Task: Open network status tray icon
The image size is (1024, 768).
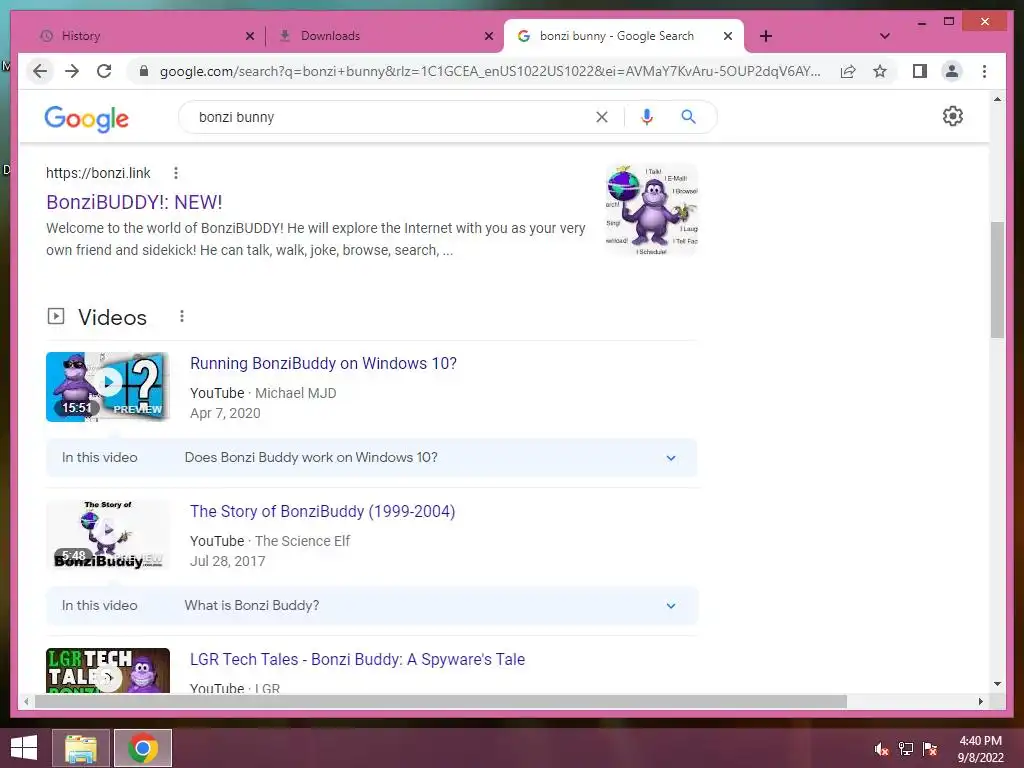Action: tap(905, 749)
